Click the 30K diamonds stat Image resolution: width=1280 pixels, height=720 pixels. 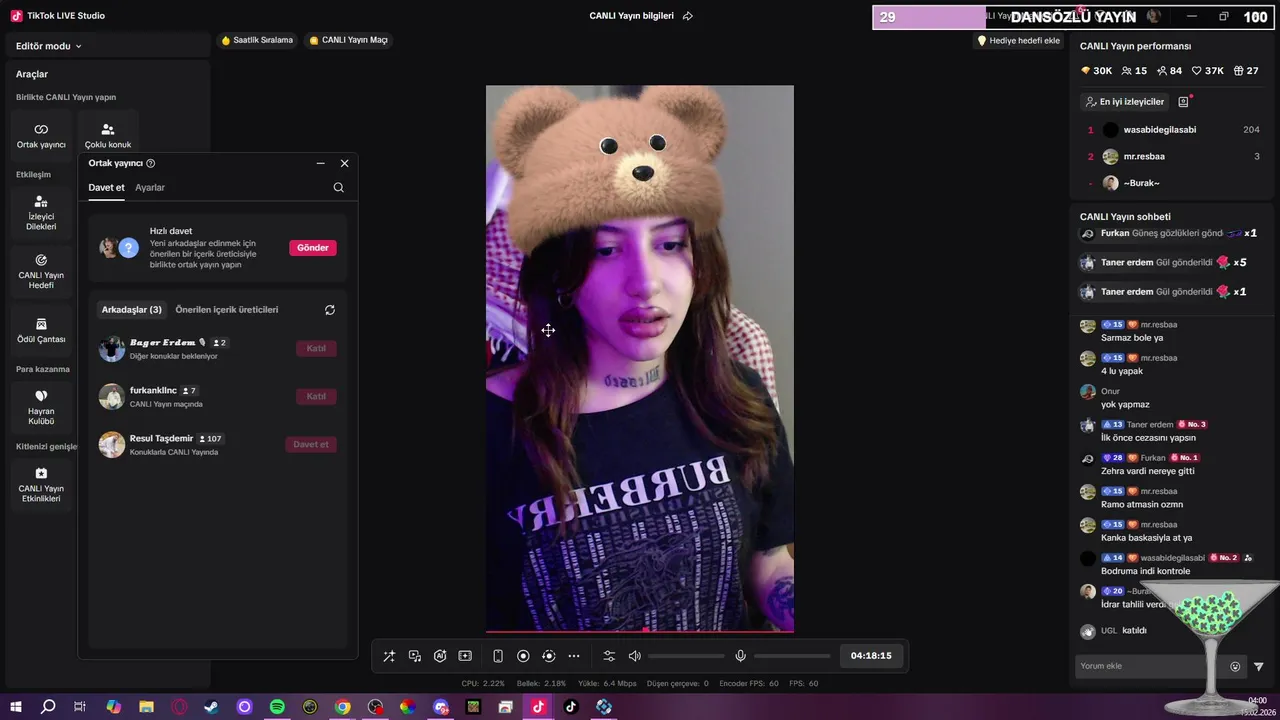coord(1096,71)
